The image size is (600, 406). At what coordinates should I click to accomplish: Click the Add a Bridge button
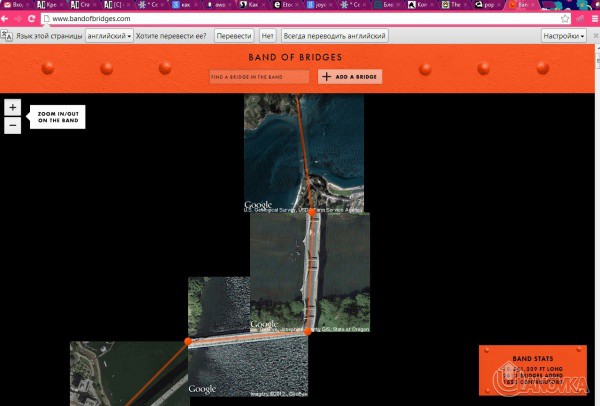pyautogui.click(x=350, y=77)
